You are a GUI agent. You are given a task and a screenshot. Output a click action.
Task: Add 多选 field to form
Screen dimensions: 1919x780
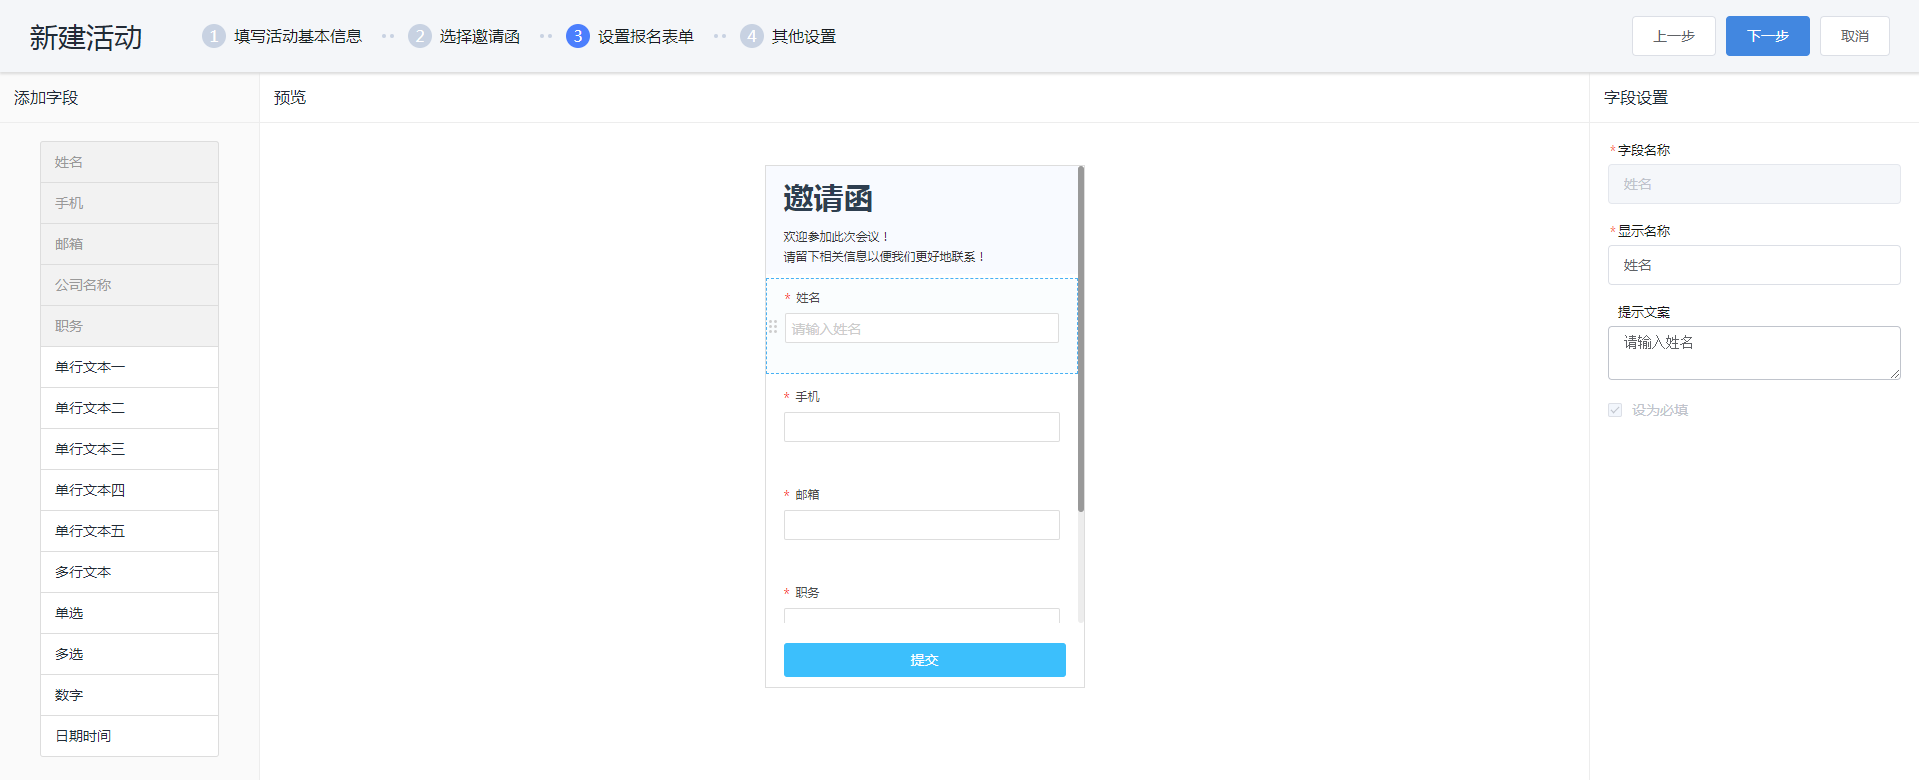point(129,654)
